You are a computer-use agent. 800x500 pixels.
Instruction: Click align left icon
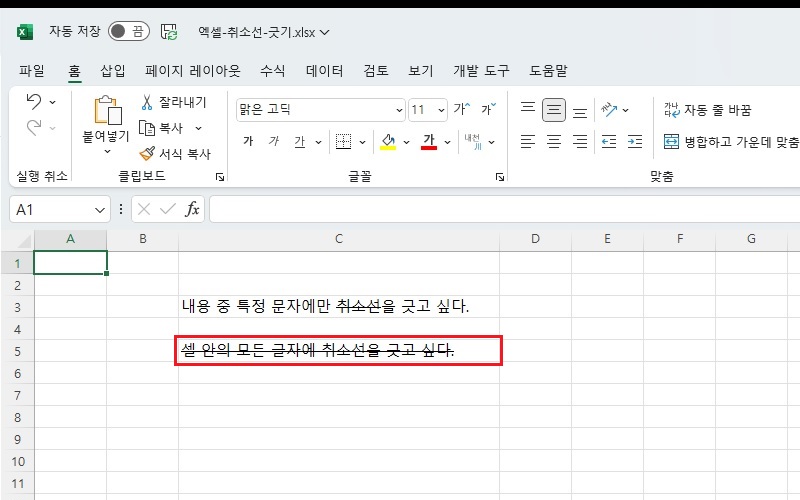click(x=528, y=141)
